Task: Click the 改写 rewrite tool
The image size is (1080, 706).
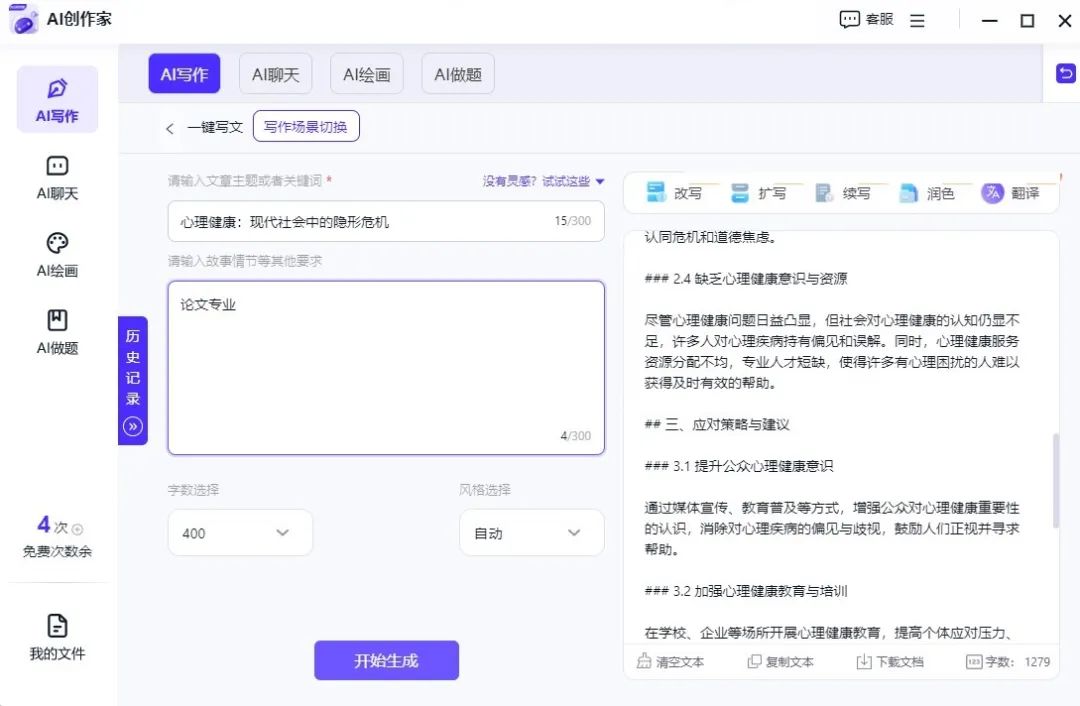Action: (x=675, y=193)
